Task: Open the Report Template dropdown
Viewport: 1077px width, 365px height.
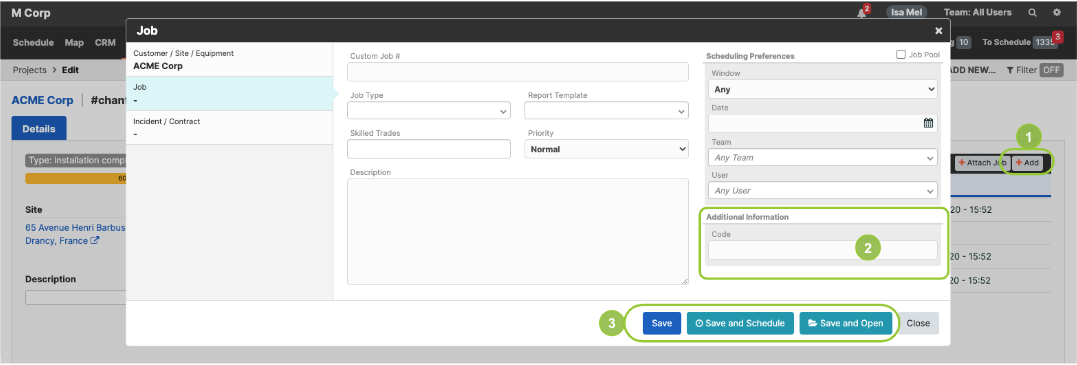Action: (x=606, y=111)
